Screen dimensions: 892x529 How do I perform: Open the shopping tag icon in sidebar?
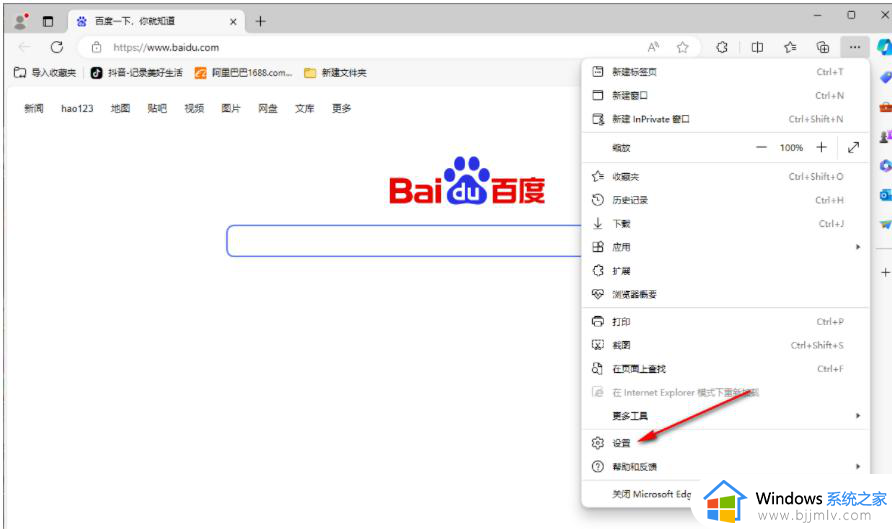tap(885, 77)
